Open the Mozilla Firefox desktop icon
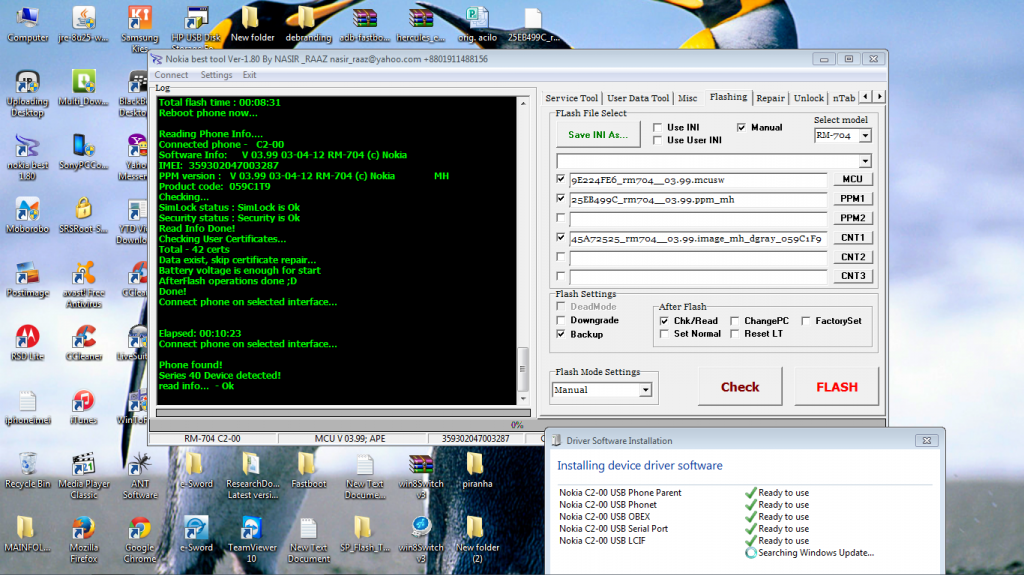 (83, 528)
